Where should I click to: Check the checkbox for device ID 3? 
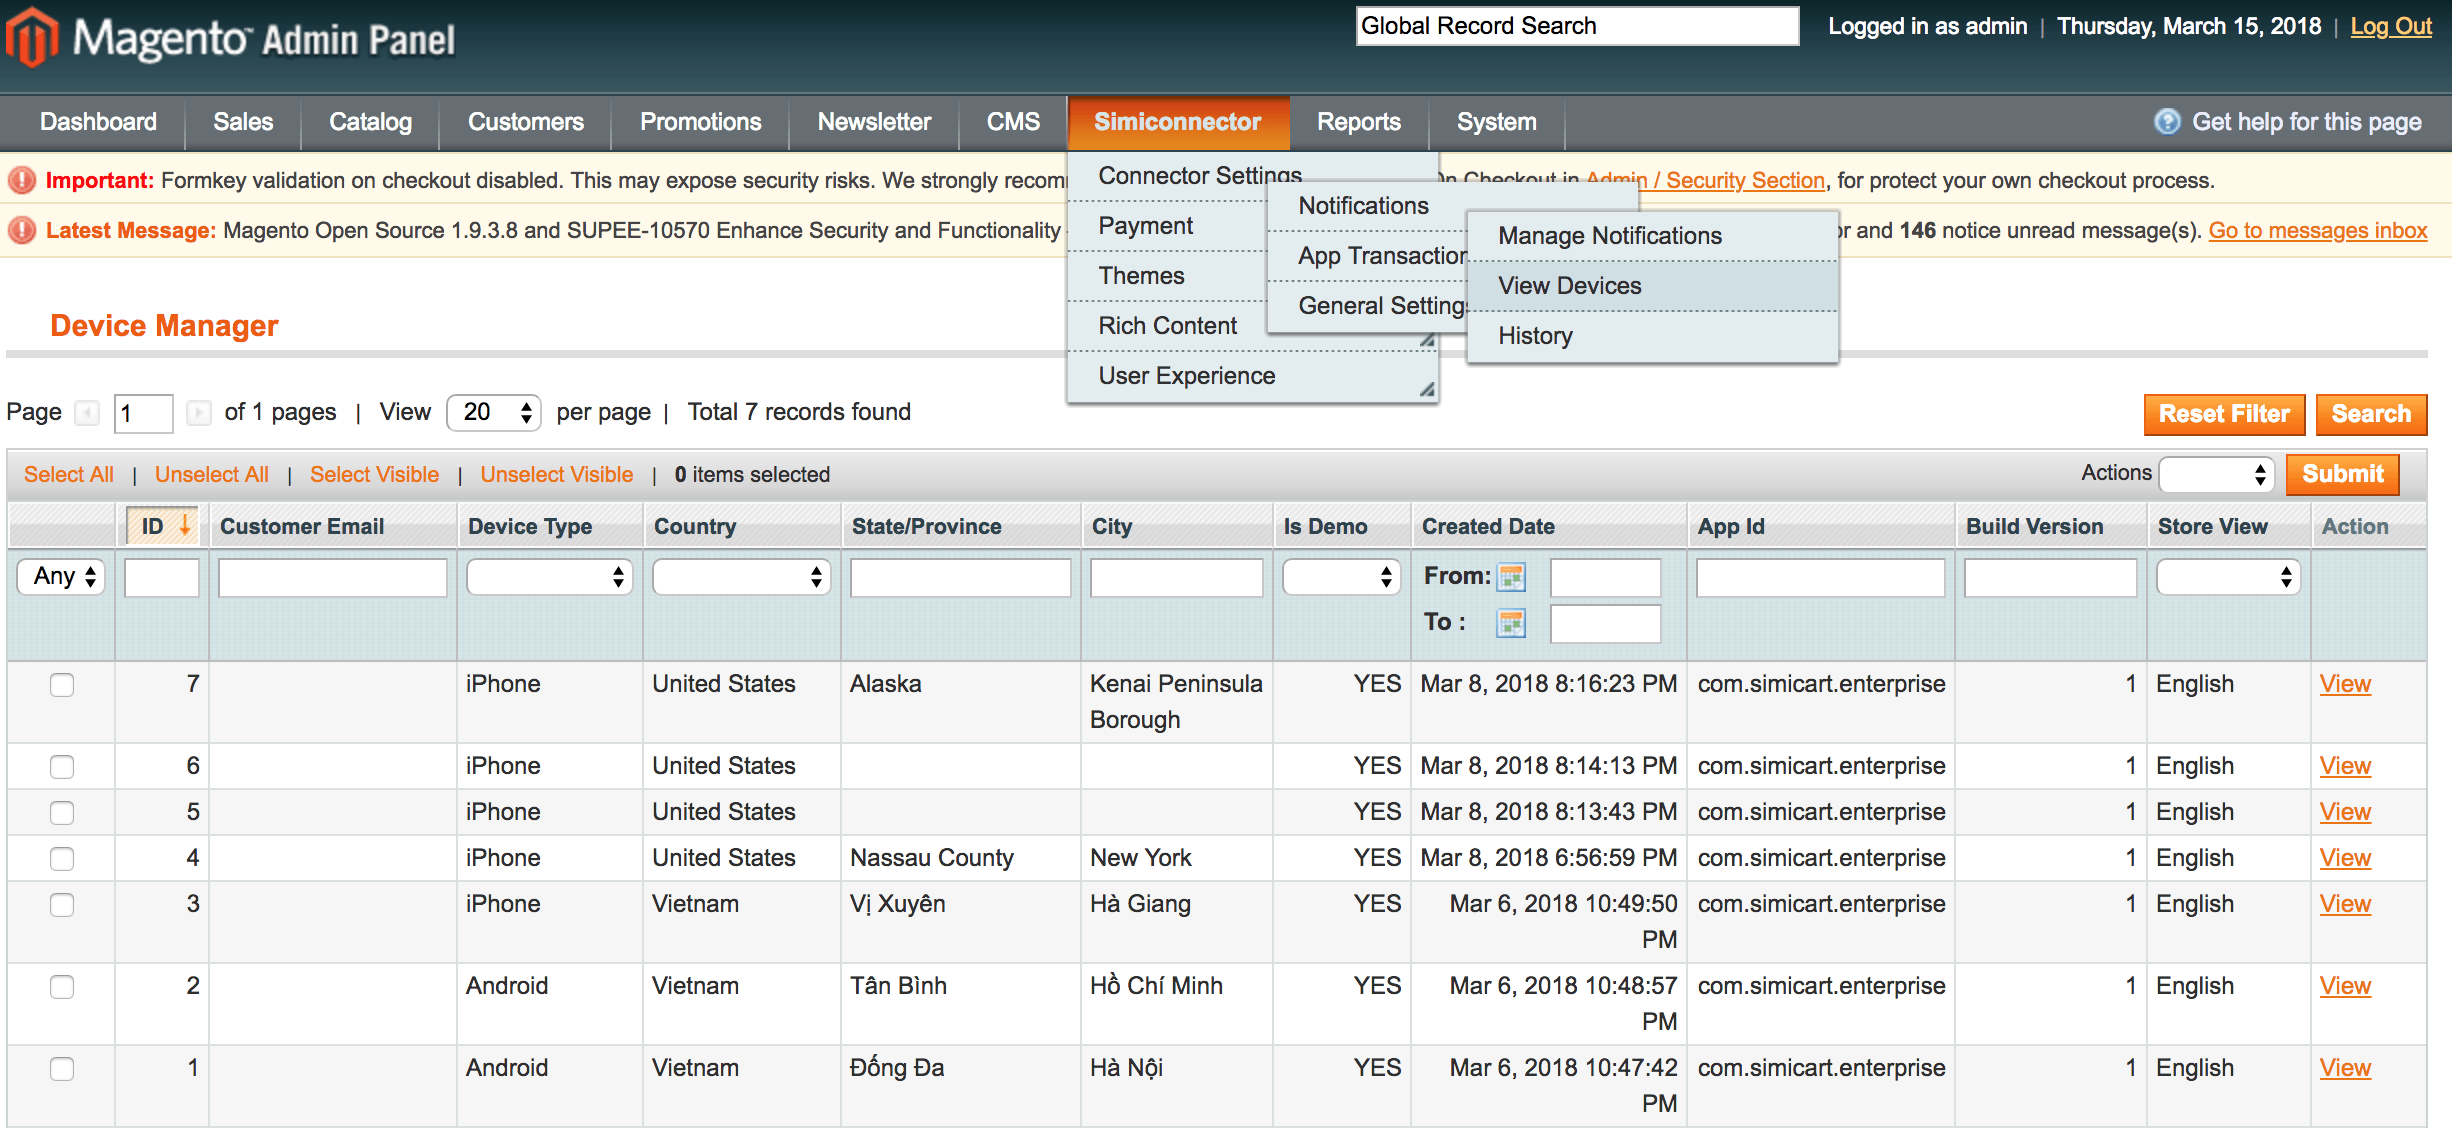[x=62, y=905]
